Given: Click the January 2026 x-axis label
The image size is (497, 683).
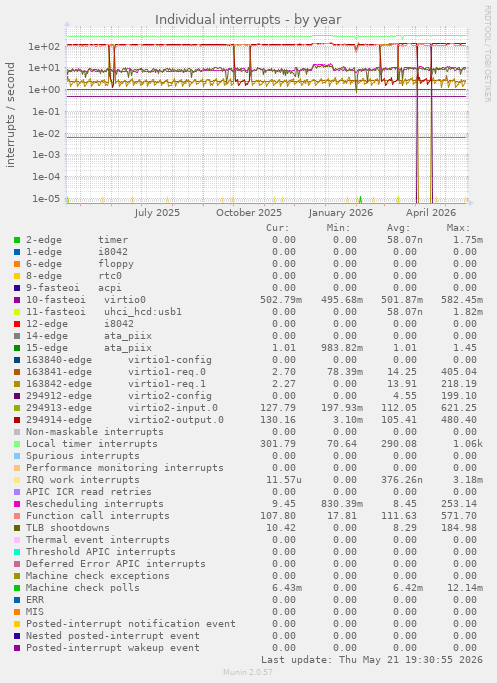Looking at the screenshot, I should pyautogui.click(x=341, y=213).
